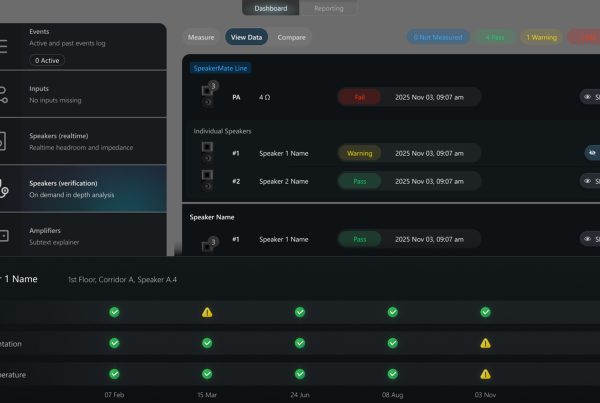The height and width of the screenshot is (403, 600).
Task: Click the Speakers (realtime) sidebar icon
Action: pyautogui.click(x=4, y=141)
